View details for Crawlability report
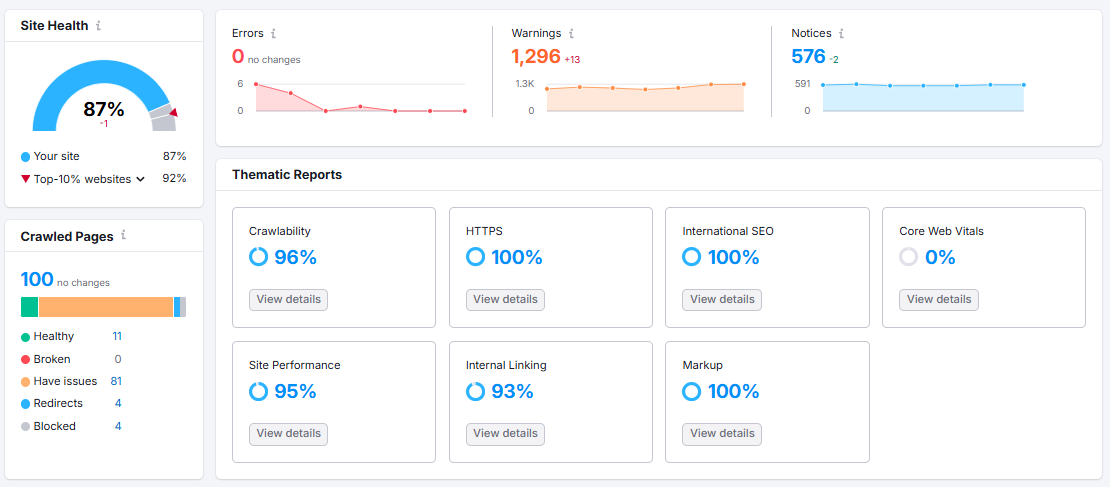Image resolution: width=1110 pixels, height=487 pixels. [x=289, y=299]
